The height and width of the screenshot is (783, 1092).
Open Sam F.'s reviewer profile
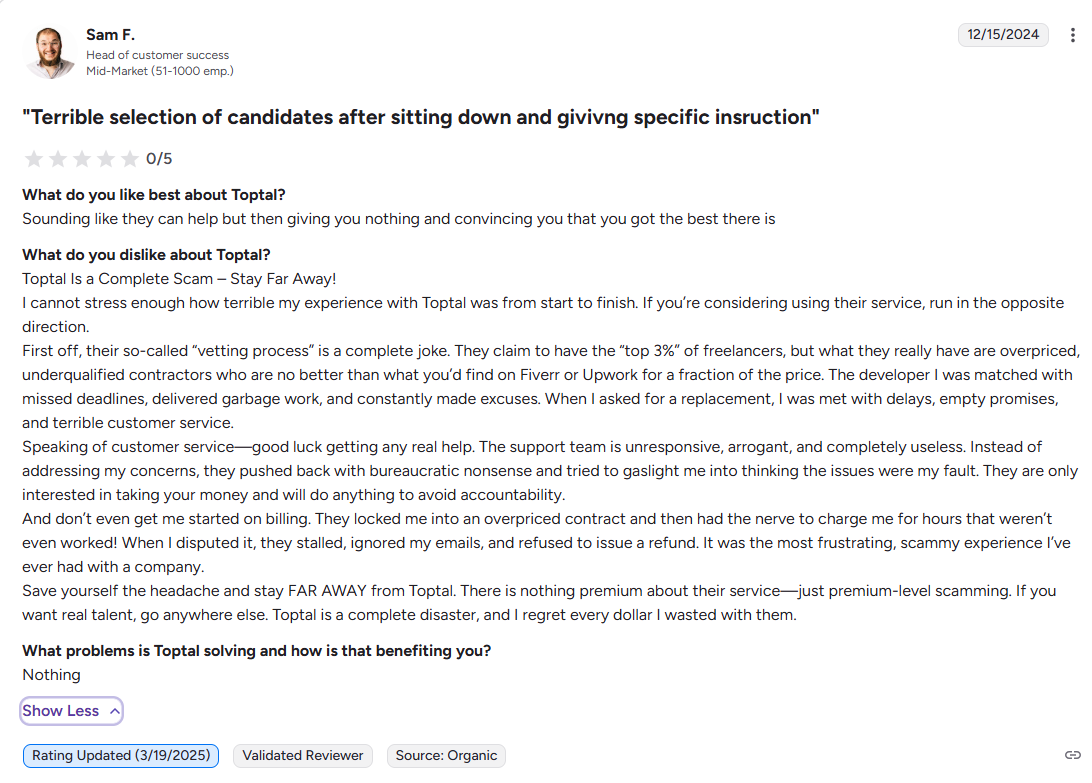pos(110,34)
